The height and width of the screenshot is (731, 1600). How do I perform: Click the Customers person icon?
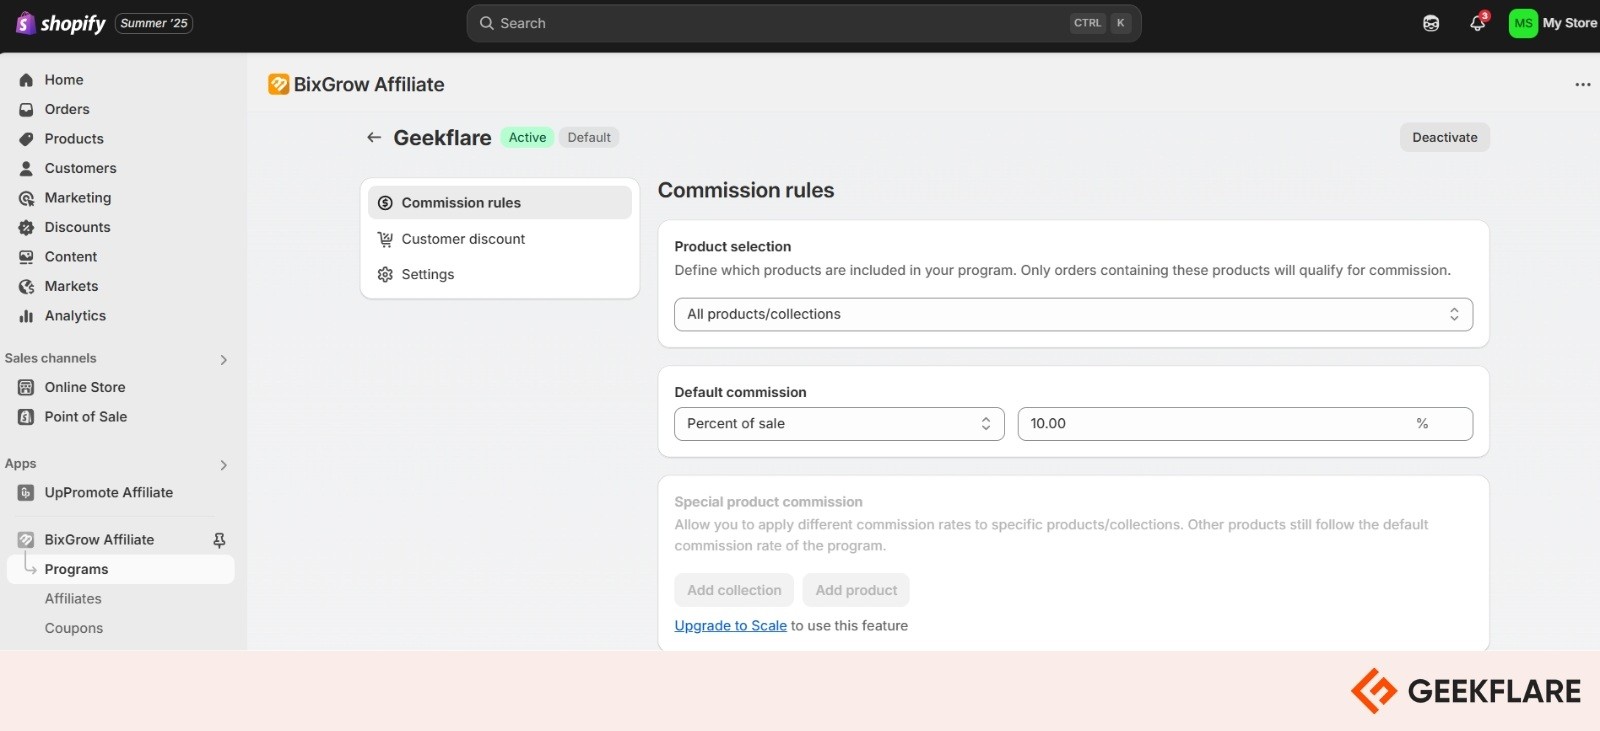pyautogui.click(x=26, y=168)
